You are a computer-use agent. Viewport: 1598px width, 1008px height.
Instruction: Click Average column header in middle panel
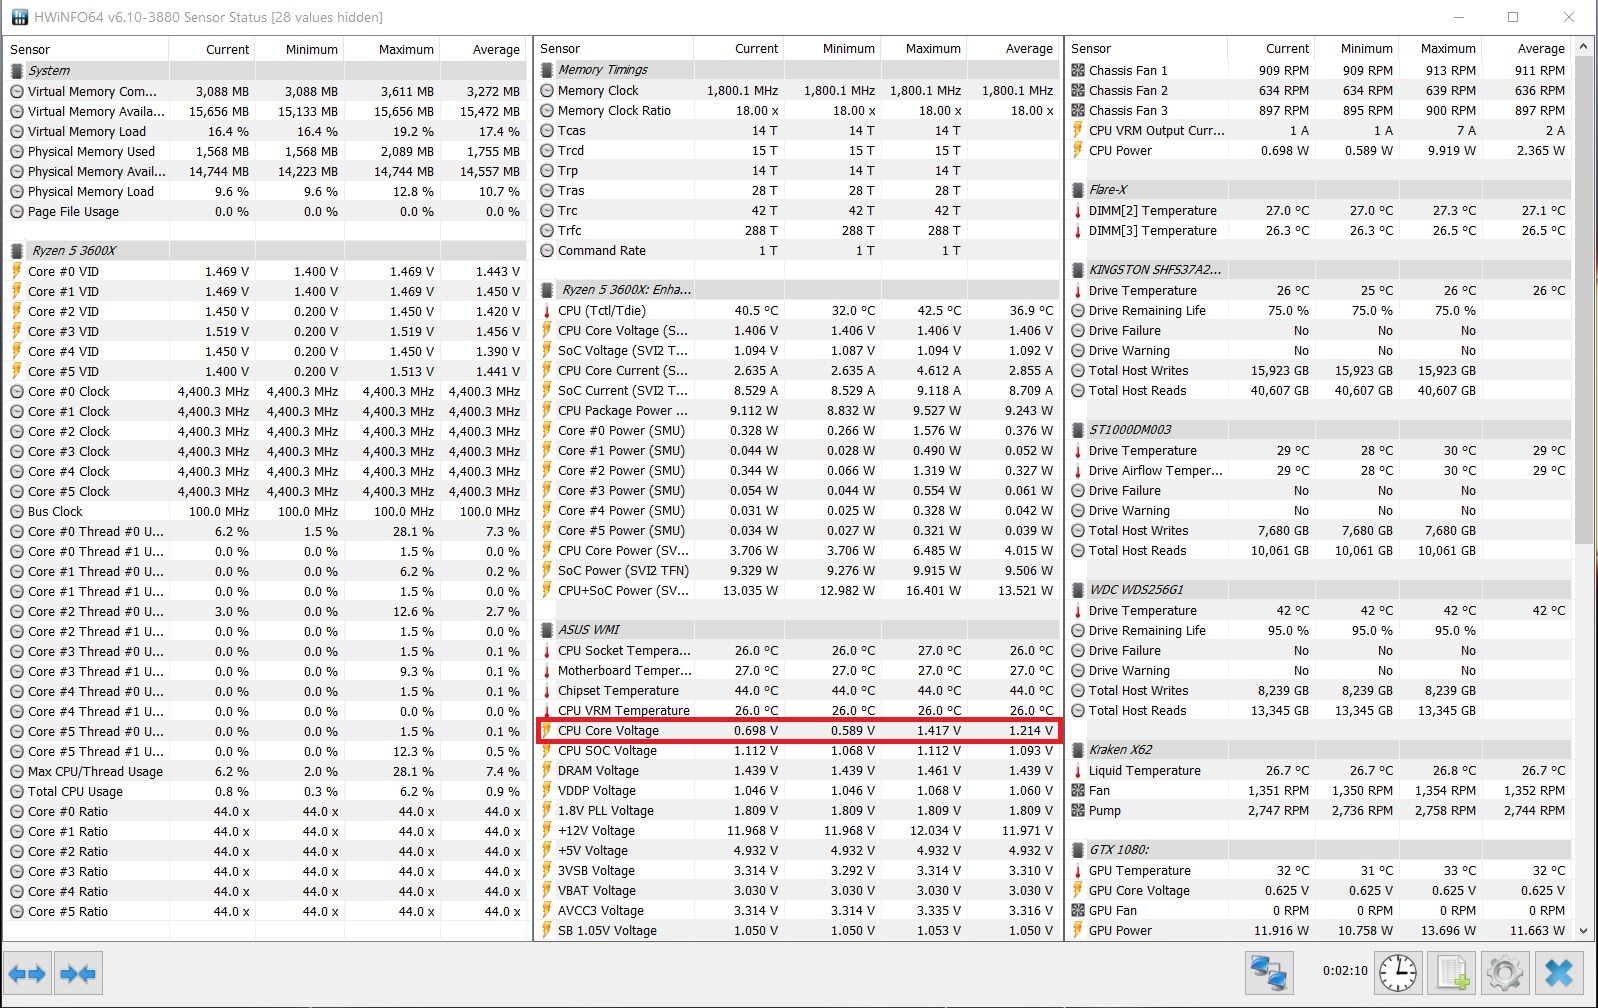tap(1013, 48)
